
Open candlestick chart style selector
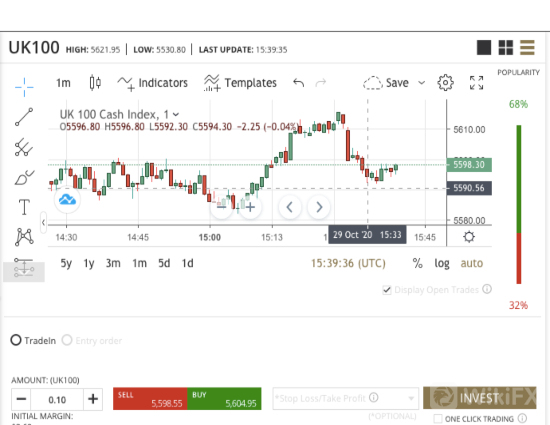(95, 83)
